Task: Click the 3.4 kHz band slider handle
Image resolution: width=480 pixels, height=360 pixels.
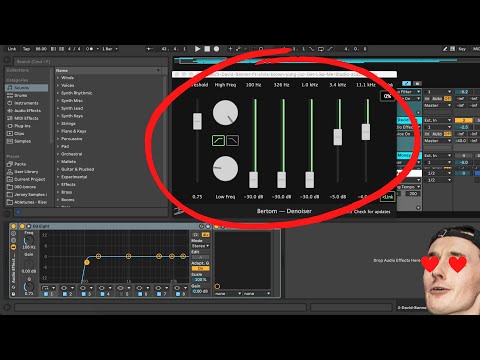Action: 338,137
